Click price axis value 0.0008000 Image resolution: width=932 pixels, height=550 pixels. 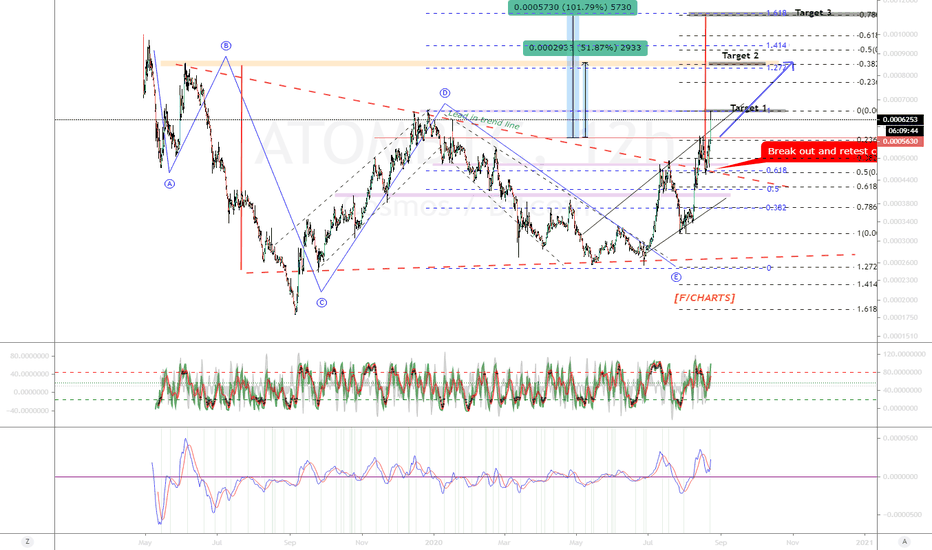point(900,76)
